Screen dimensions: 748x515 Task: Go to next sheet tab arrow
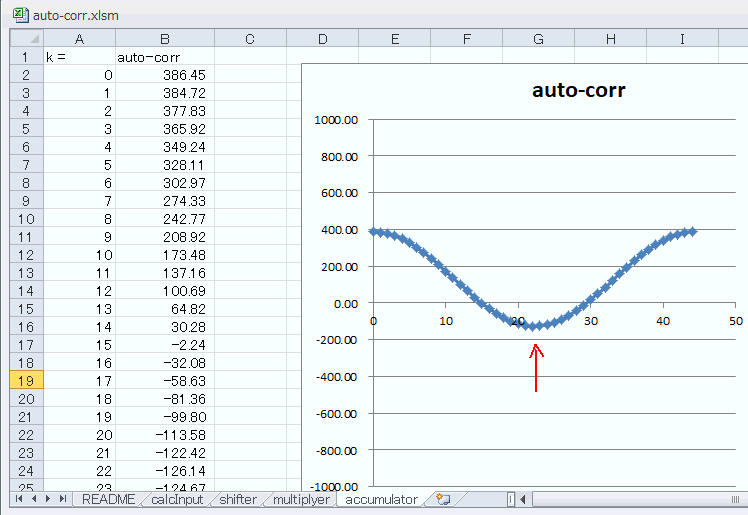[x=48, y=499]
